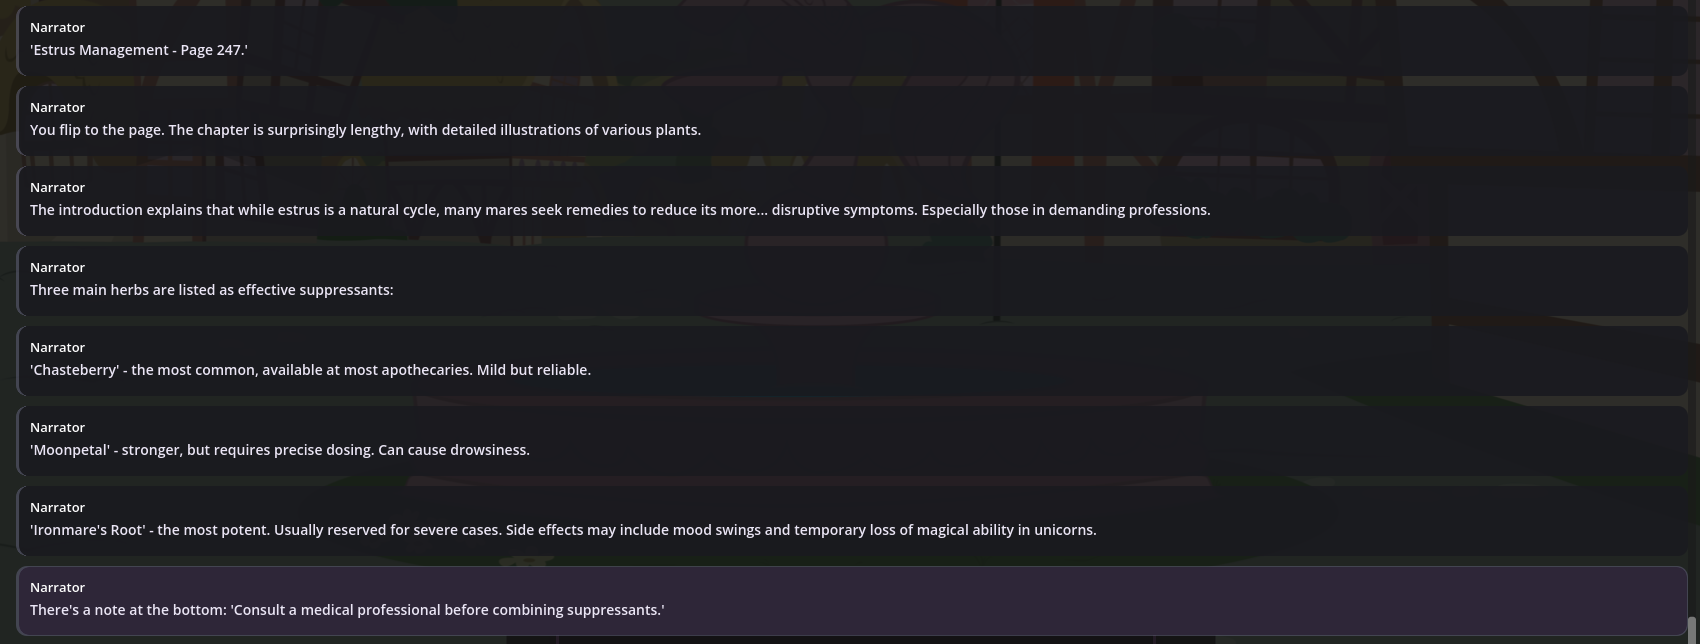This screenshot has width=1700, height=644.
Task: Click 'Three main herbs are listed' entry
Action: (852, 280)
